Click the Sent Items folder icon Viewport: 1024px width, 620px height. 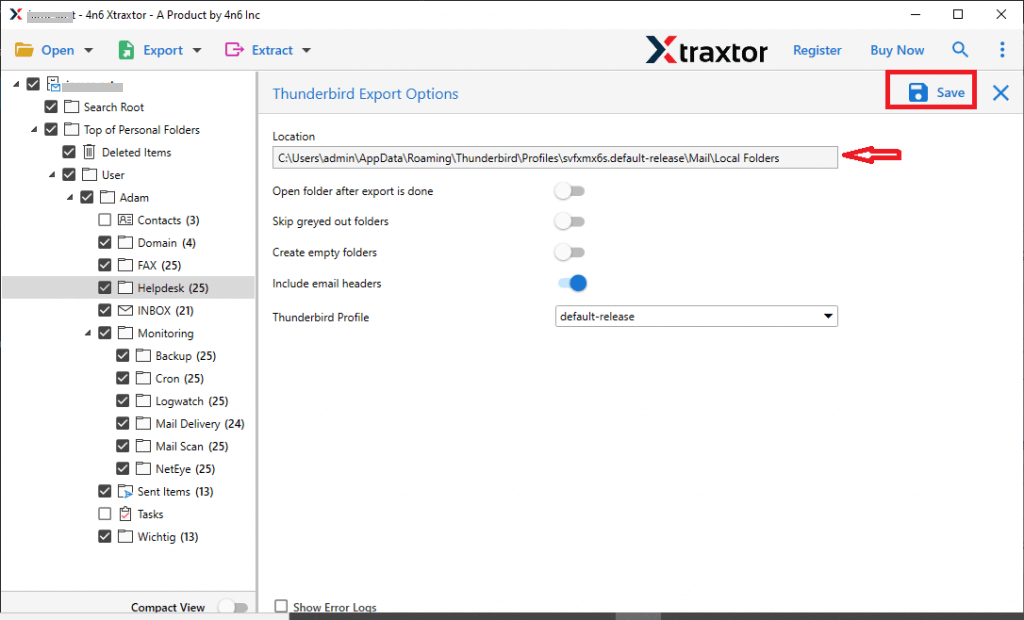(x=125, y=491)
